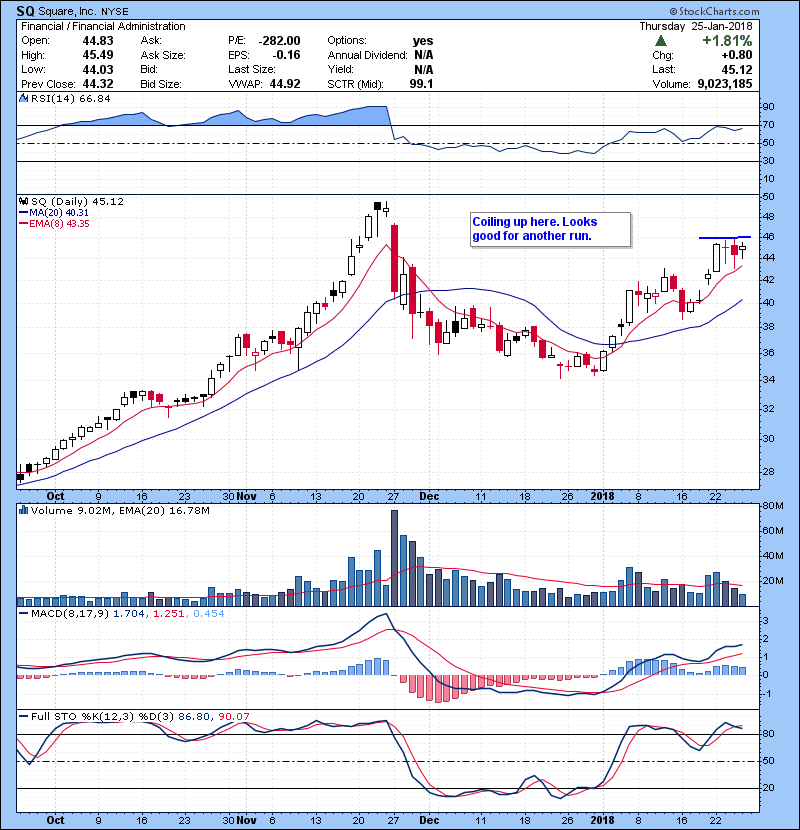Click the Open value 44.83

click(x=98, y=41)
